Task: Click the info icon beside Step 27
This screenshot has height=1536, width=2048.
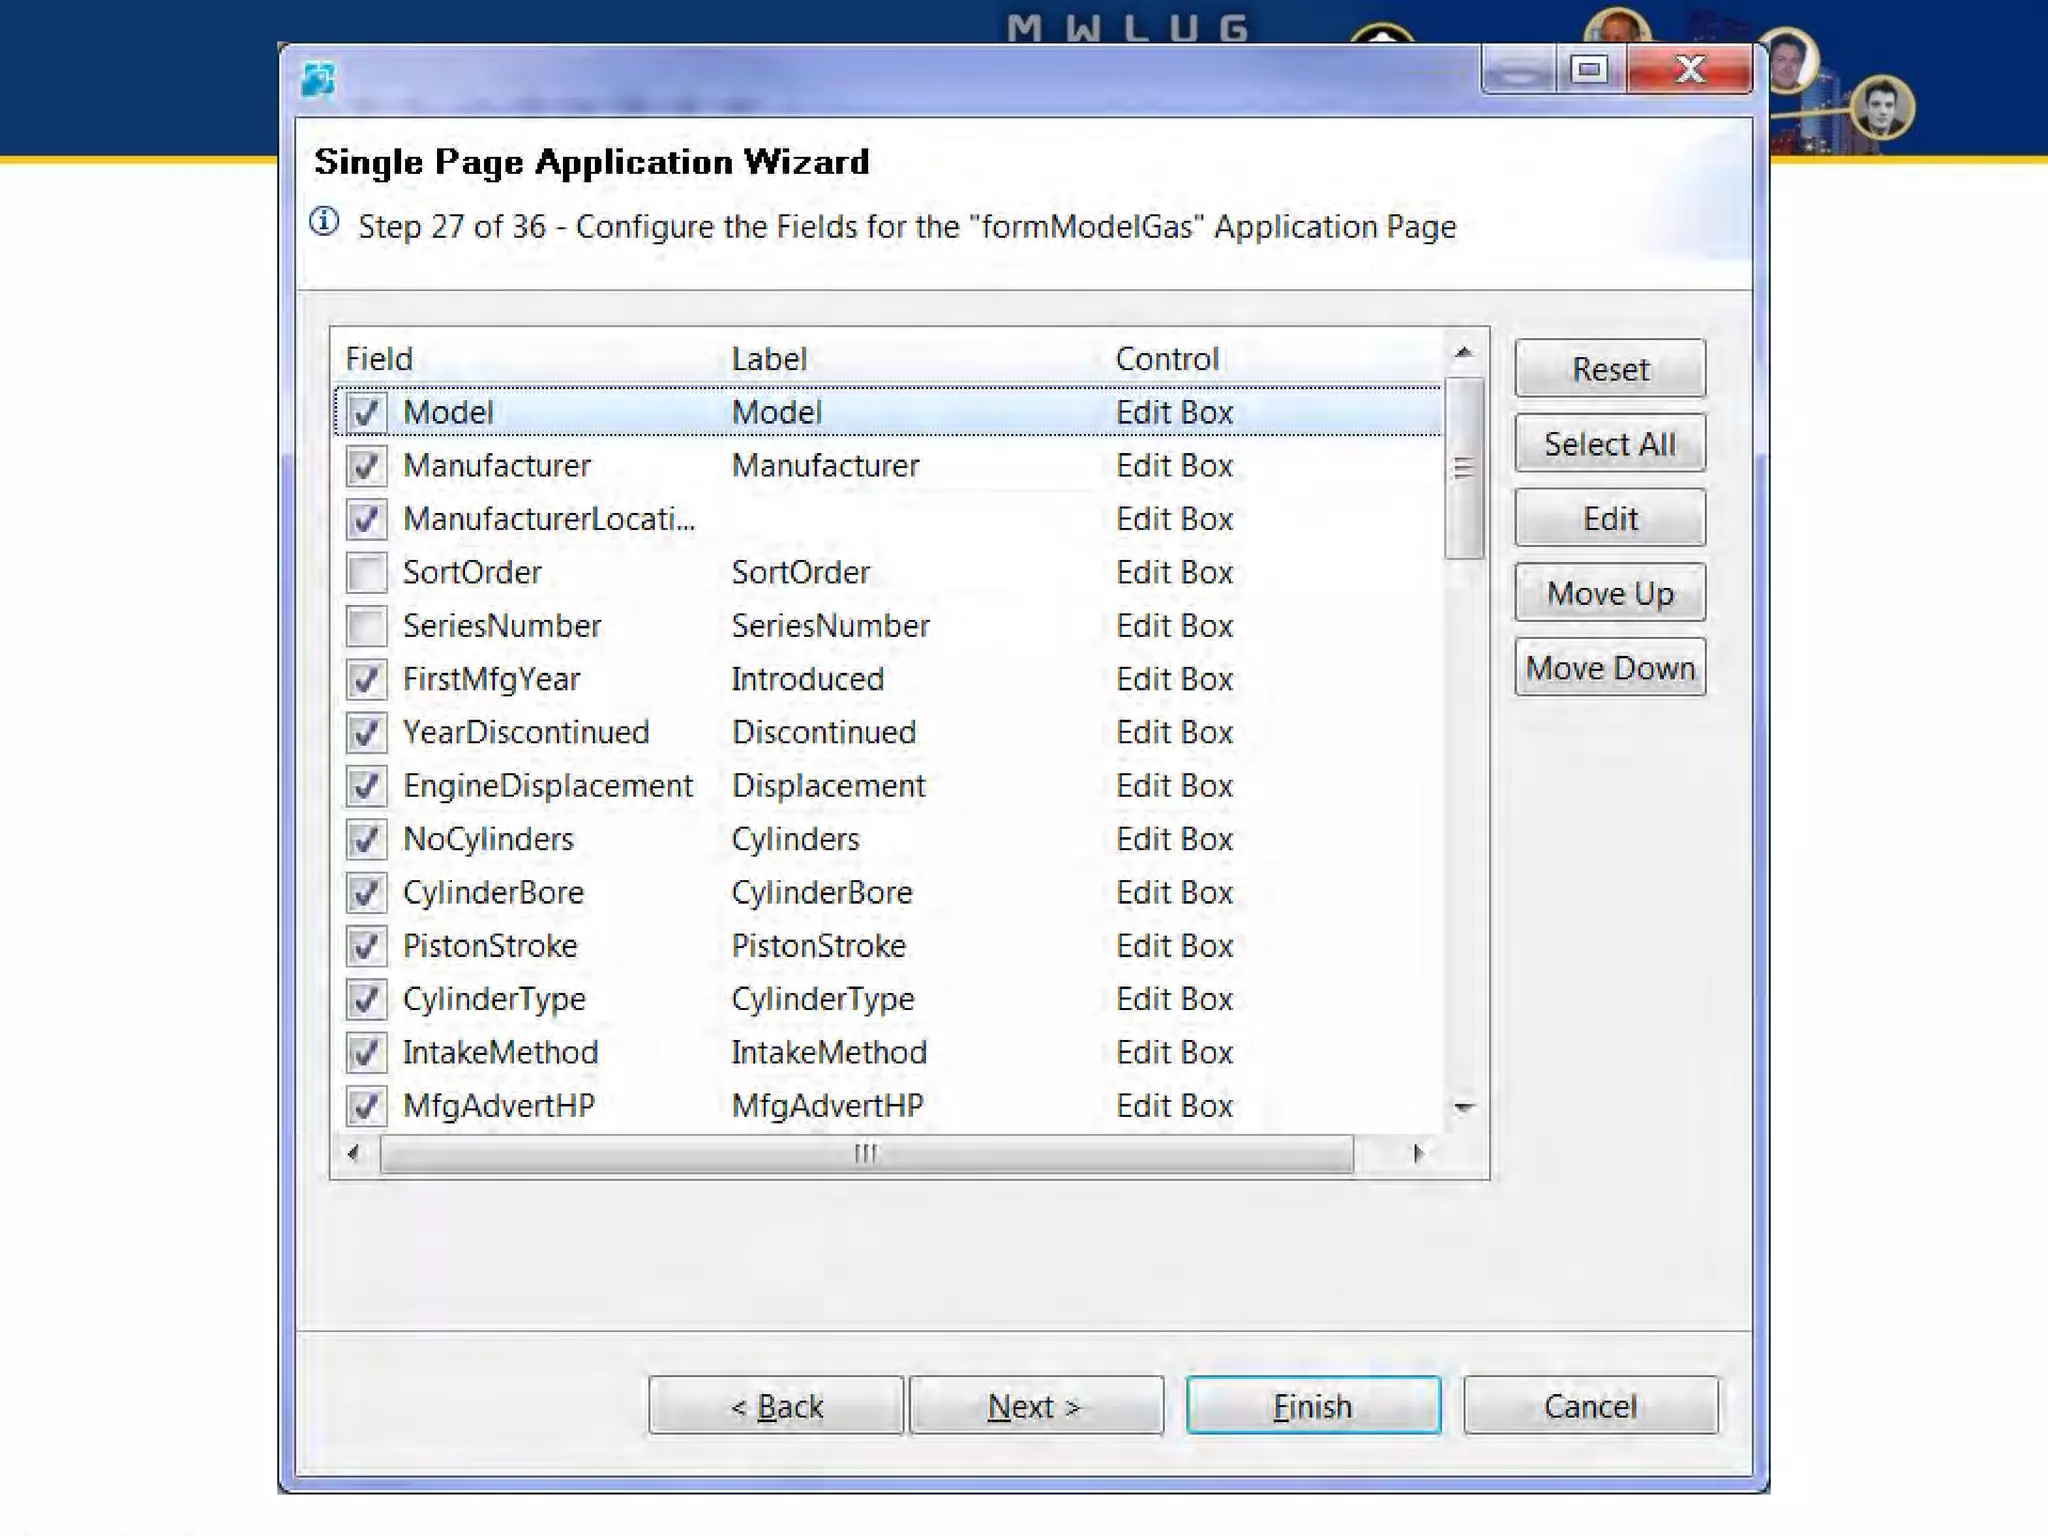Action: [324, 222]
